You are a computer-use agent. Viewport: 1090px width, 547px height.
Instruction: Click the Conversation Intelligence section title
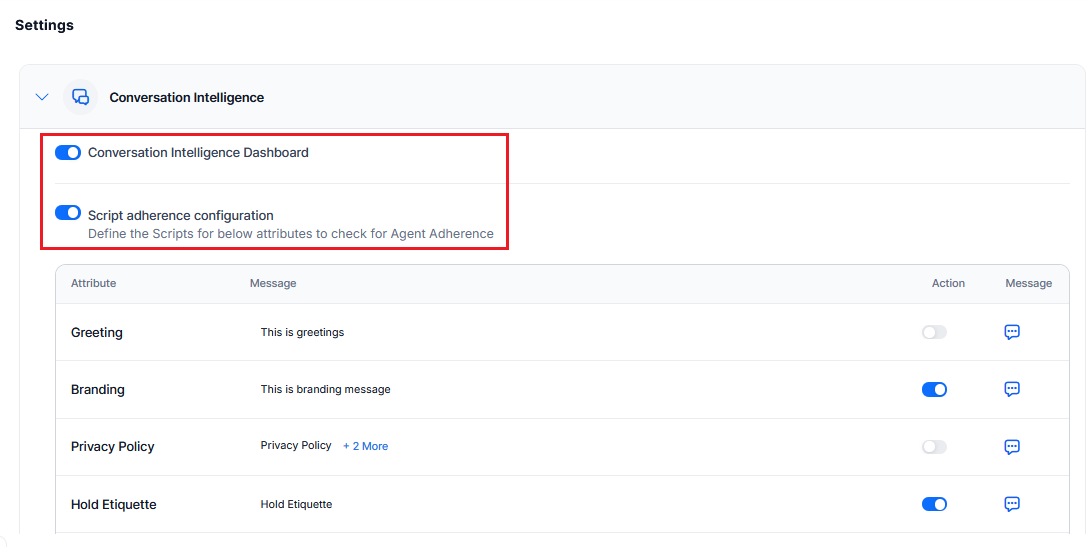[186, 98]
